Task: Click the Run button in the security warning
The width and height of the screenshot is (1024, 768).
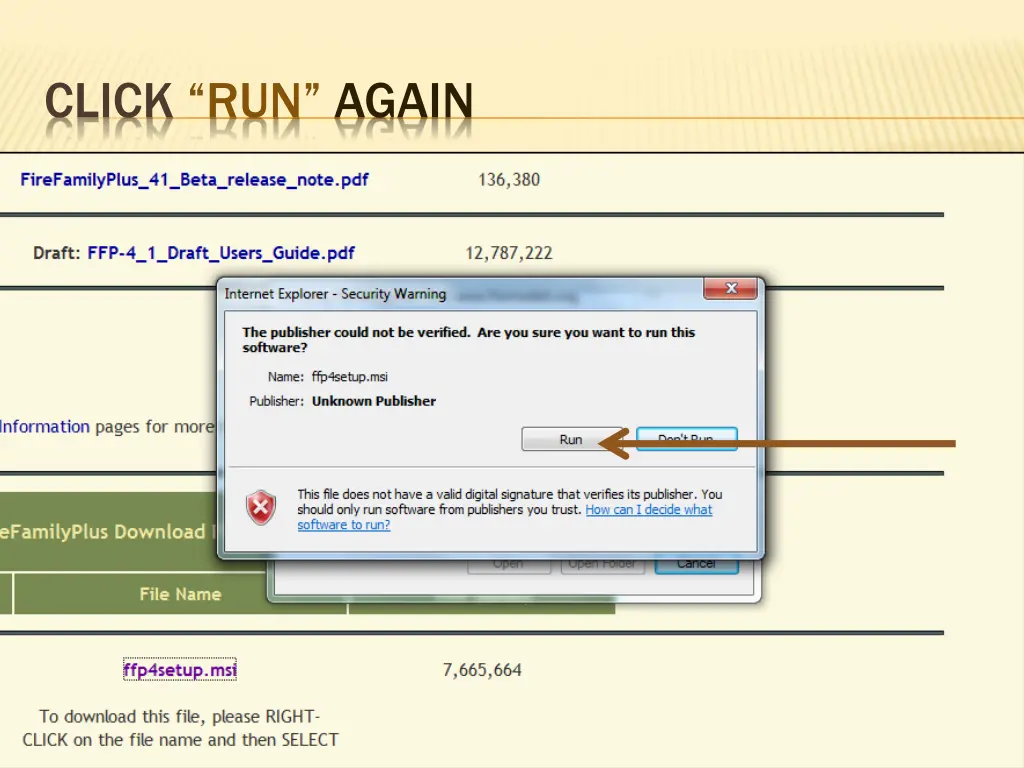Action: pos(571,439)
